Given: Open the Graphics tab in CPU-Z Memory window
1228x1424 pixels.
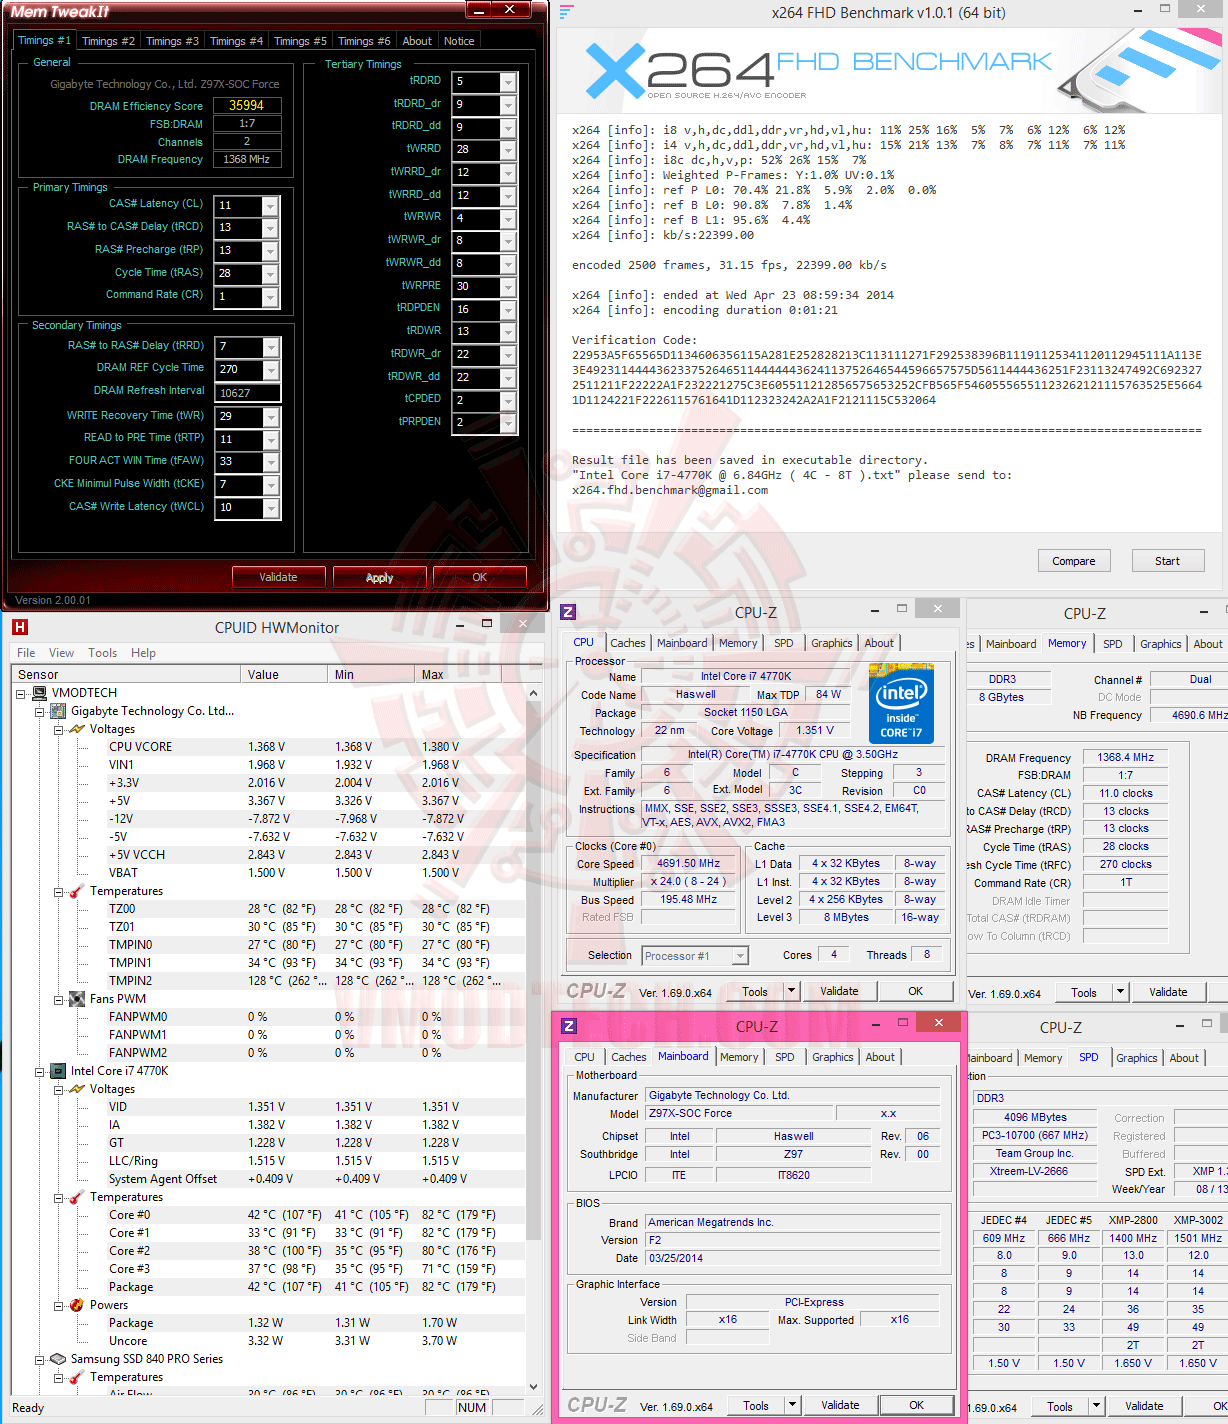Looking at the screenshot, I should [x=1161, y=644].
